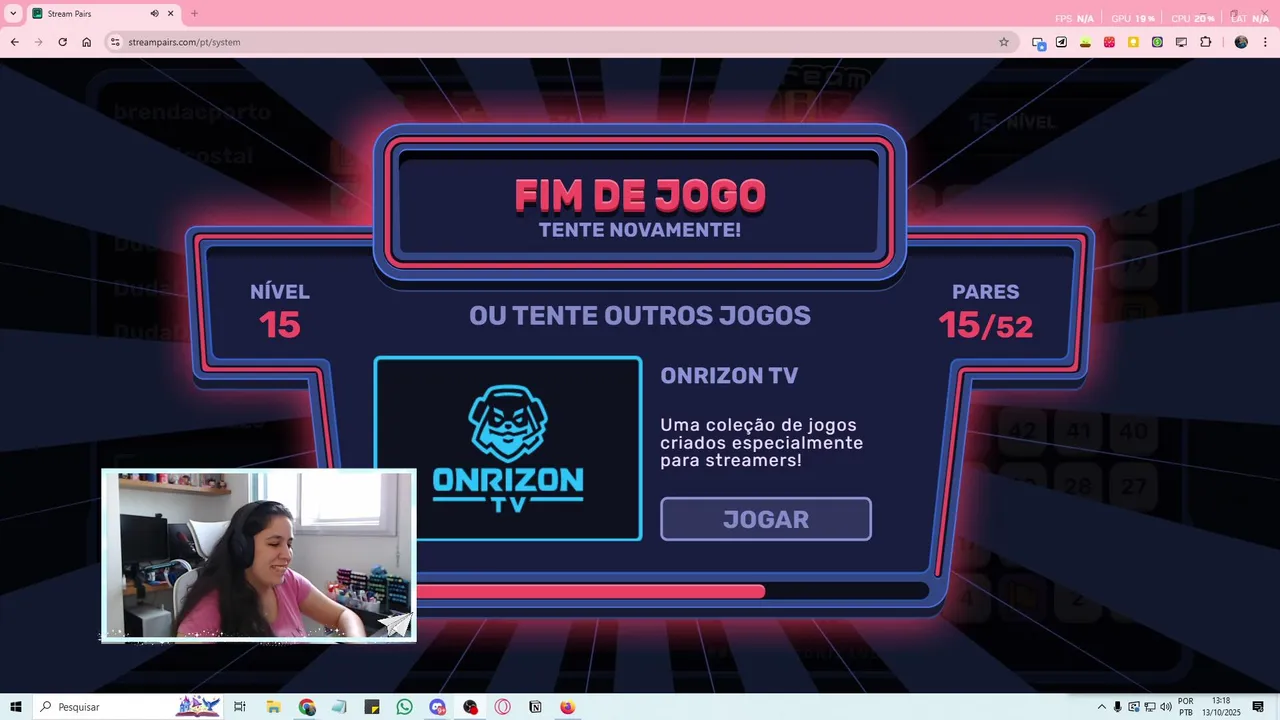Screen dimensions: 1280x720
Task: Open Opera browser from the taskbar
Action: pos(502,707)
